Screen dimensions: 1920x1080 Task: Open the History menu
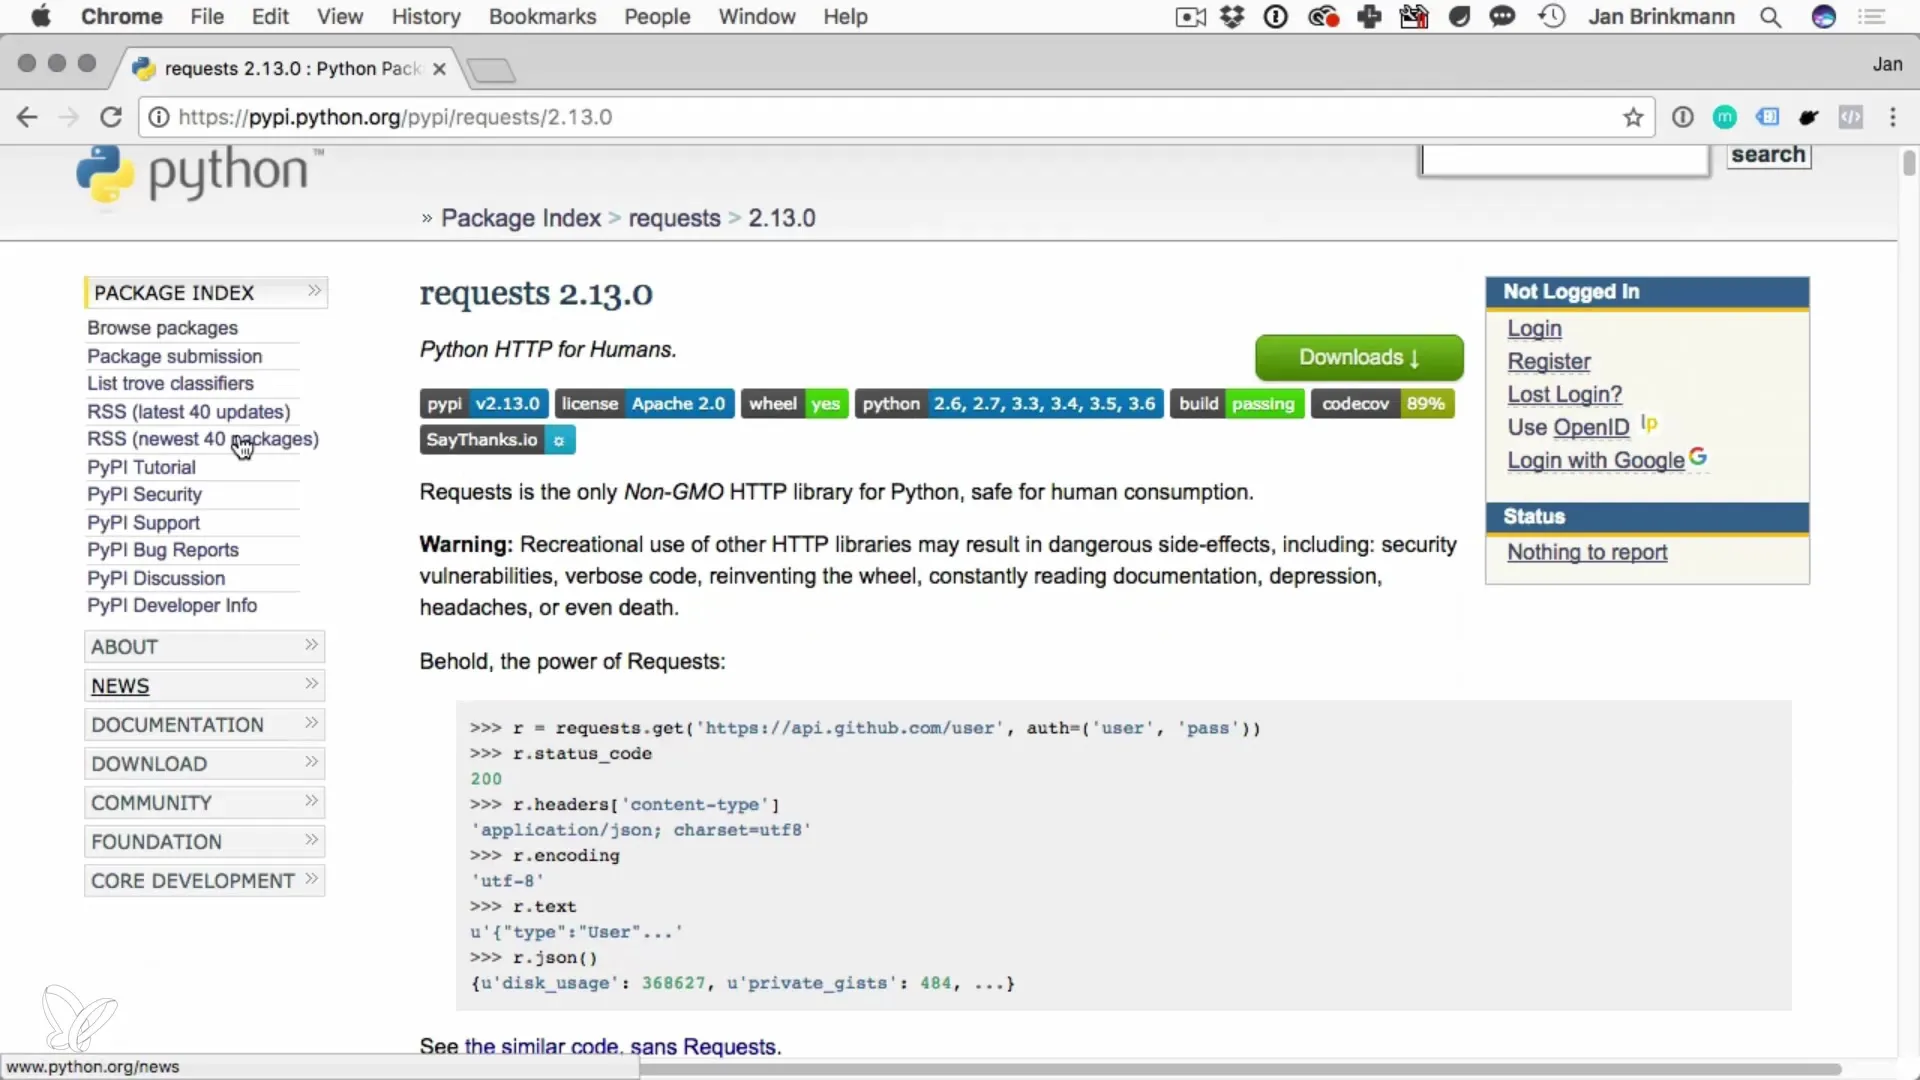click(426, 16)
